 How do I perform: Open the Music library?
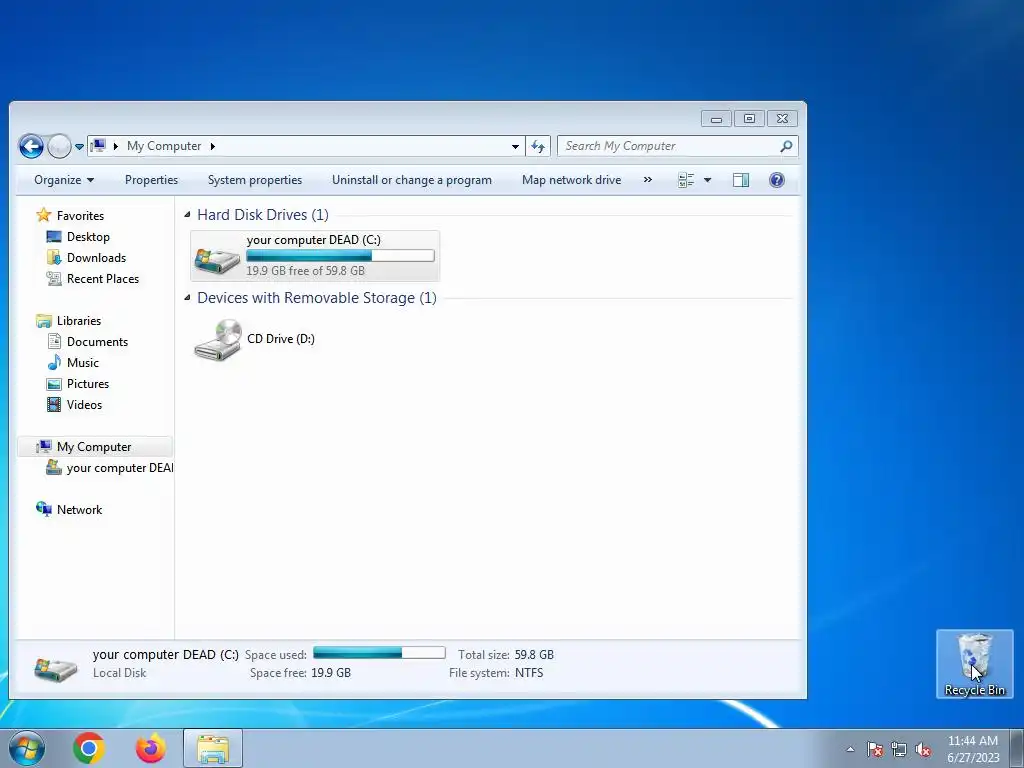tap(83, 362)
